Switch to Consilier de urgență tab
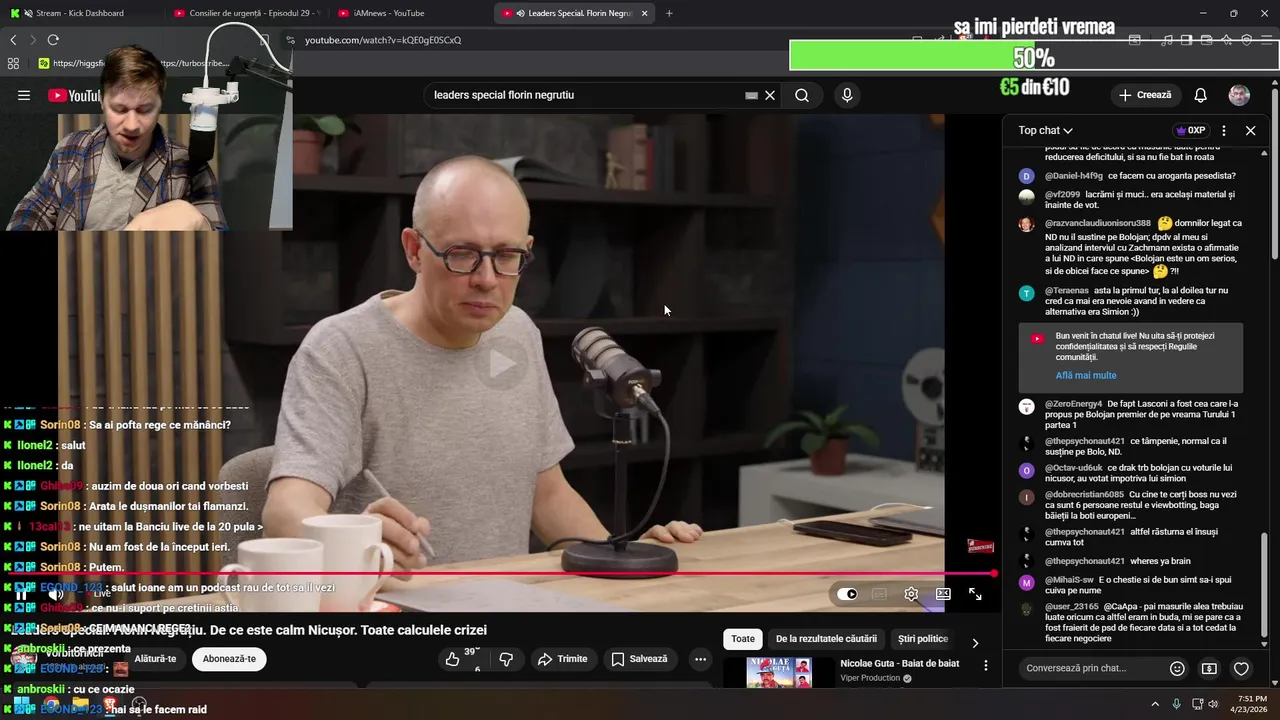 coord(245,13)
